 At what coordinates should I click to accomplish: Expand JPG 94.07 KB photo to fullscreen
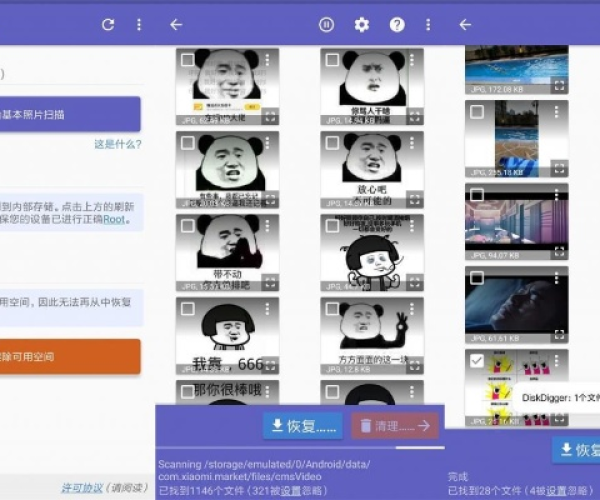click(x=559, y=252)
